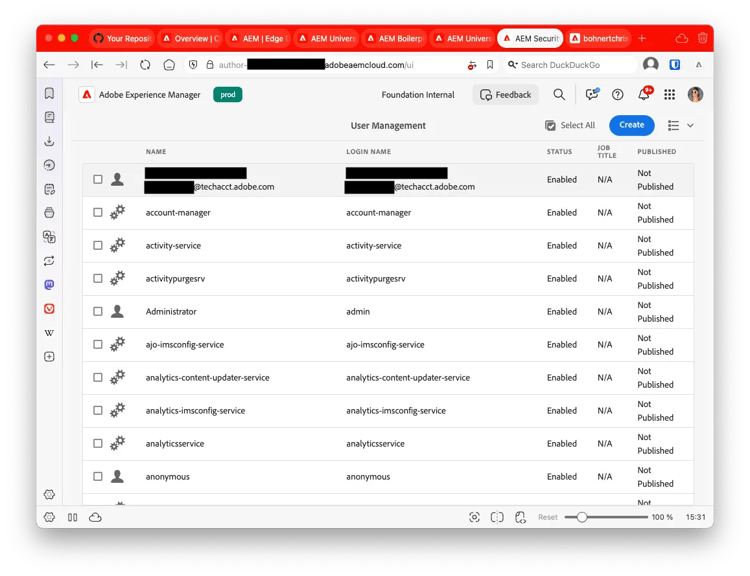This screenshot has height=576, width=750.
Task: Click the Create button
Action: (631, 125)
